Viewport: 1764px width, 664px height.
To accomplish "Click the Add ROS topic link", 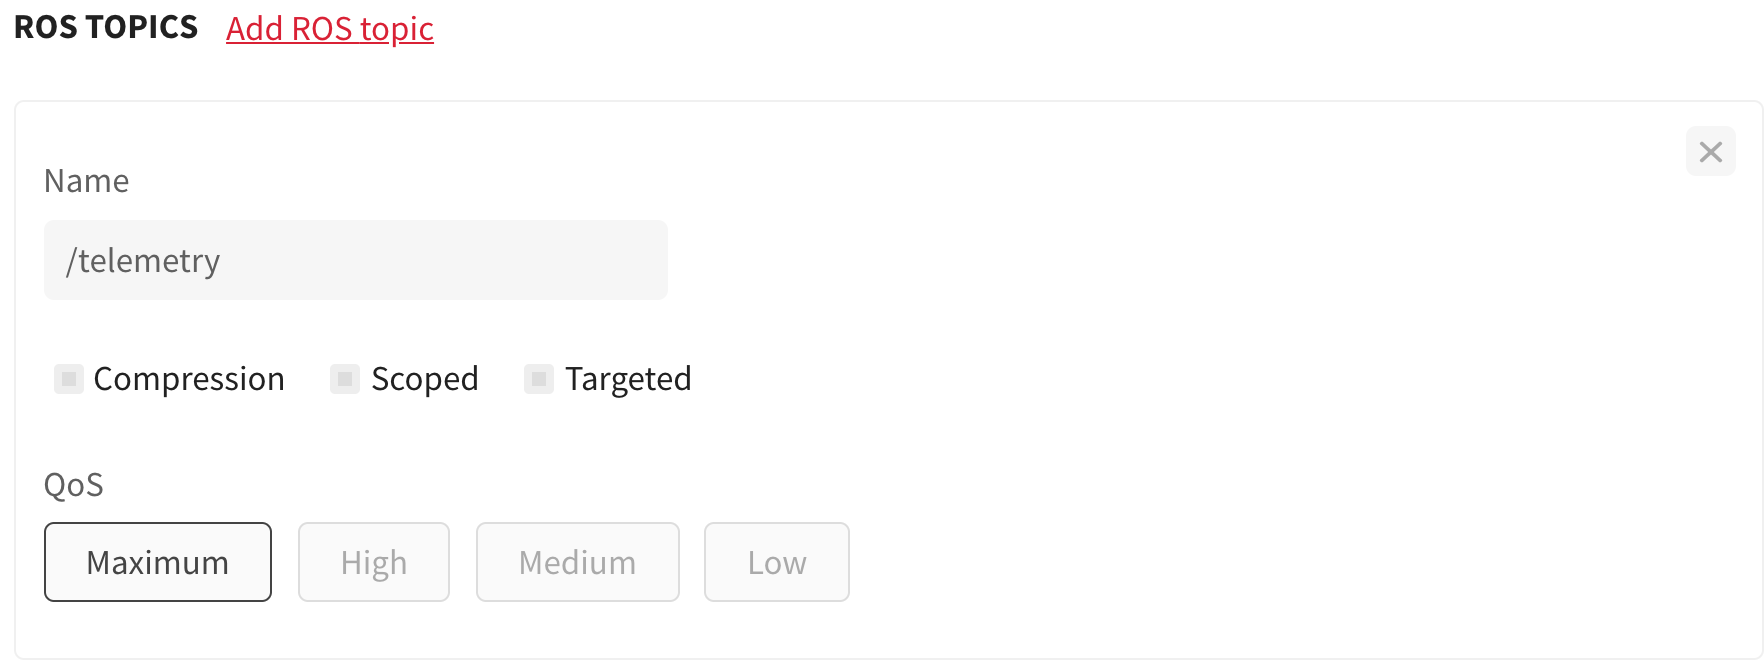I will (x=330, y=29).
